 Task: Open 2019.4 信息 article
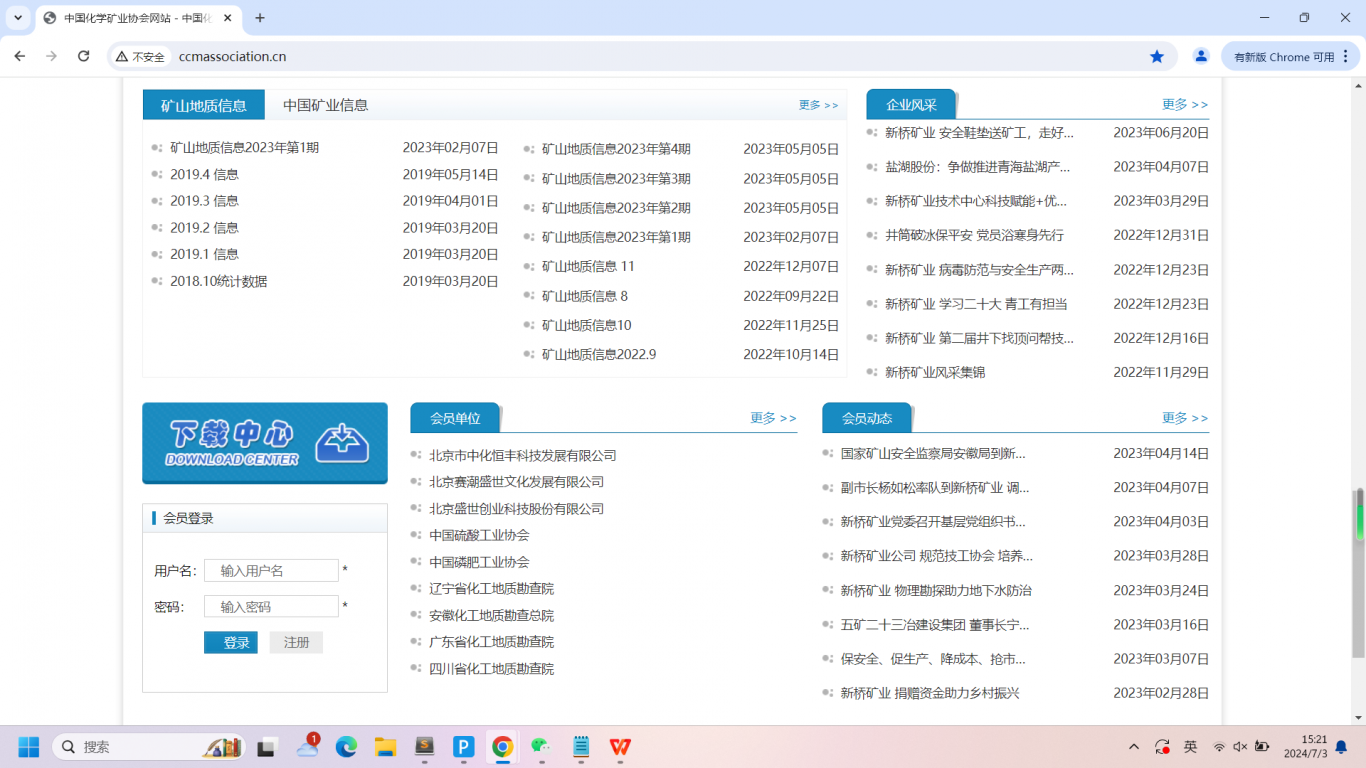click(204, 174)
